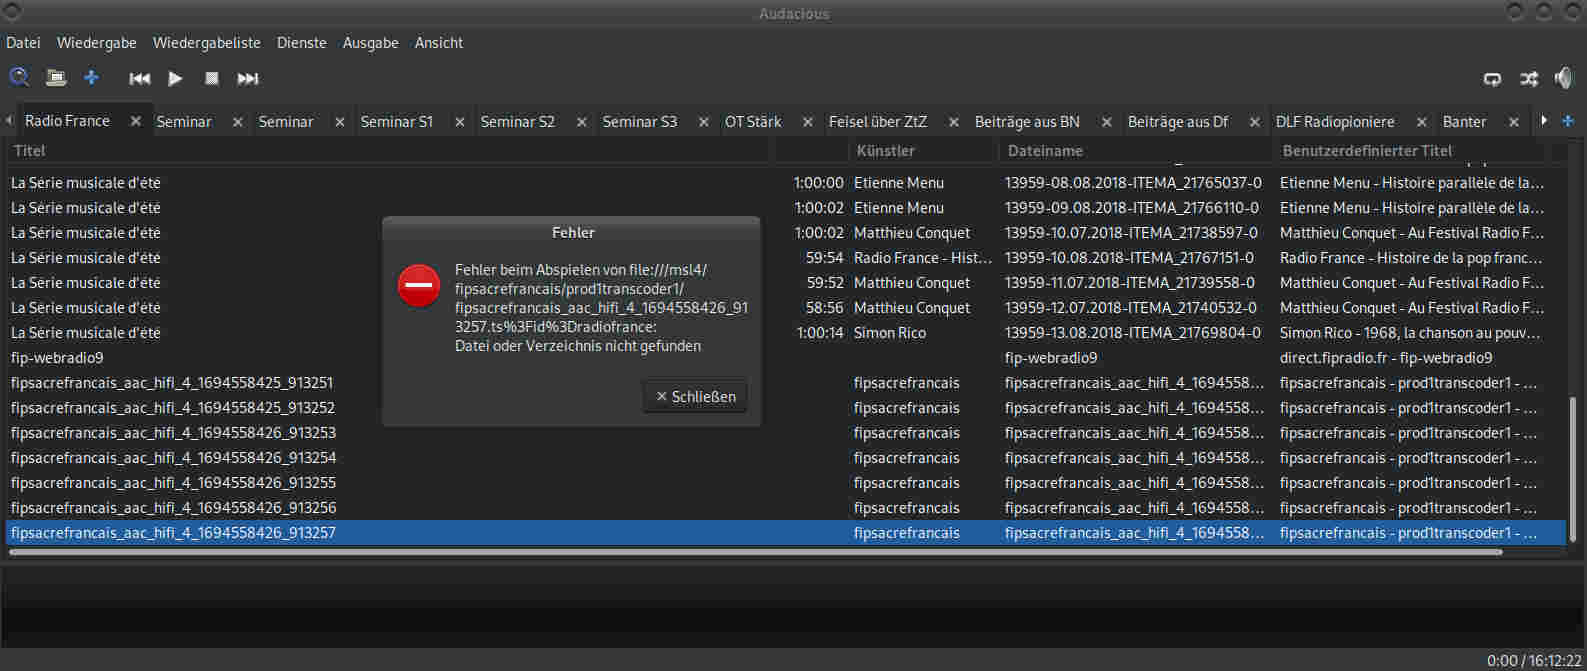Image resolution: width=1587 pixels, height=671 pixels.
Task: Close the OT Stärk tab
Action: pyautogui.click(x=808, y=122)
